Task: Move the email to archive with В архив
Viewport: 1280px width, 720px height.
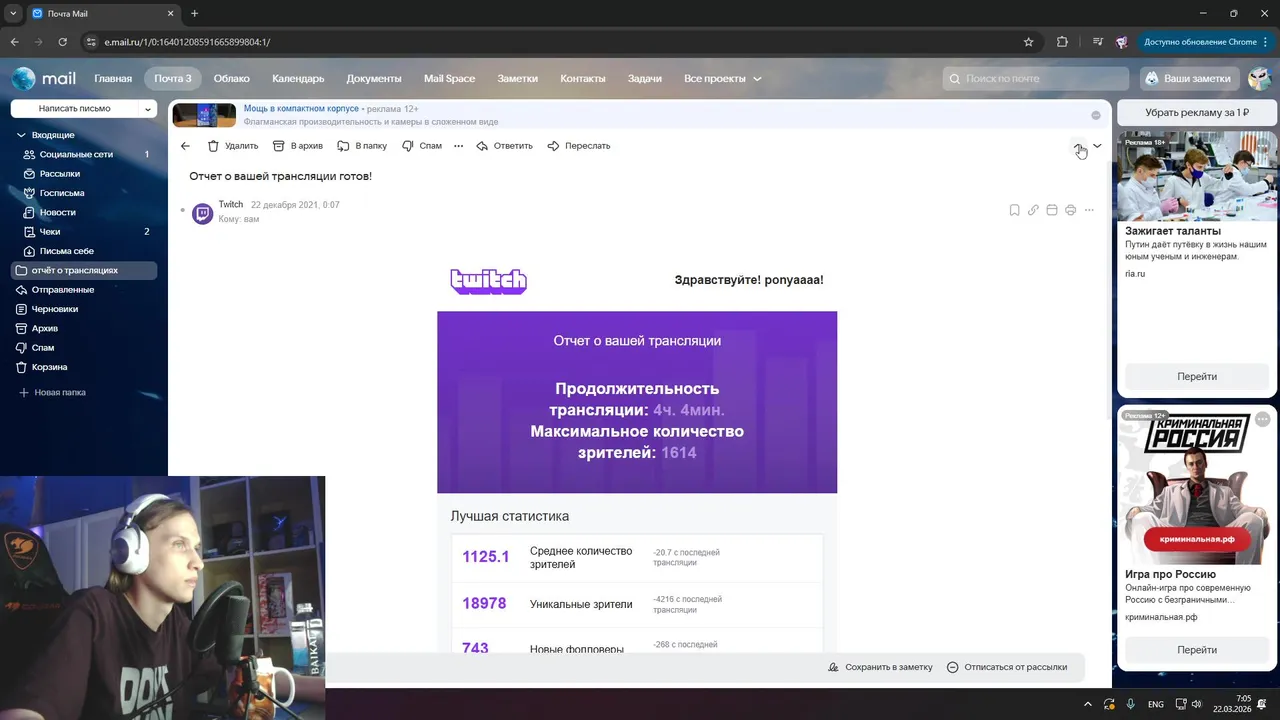Action: point(298,146)
